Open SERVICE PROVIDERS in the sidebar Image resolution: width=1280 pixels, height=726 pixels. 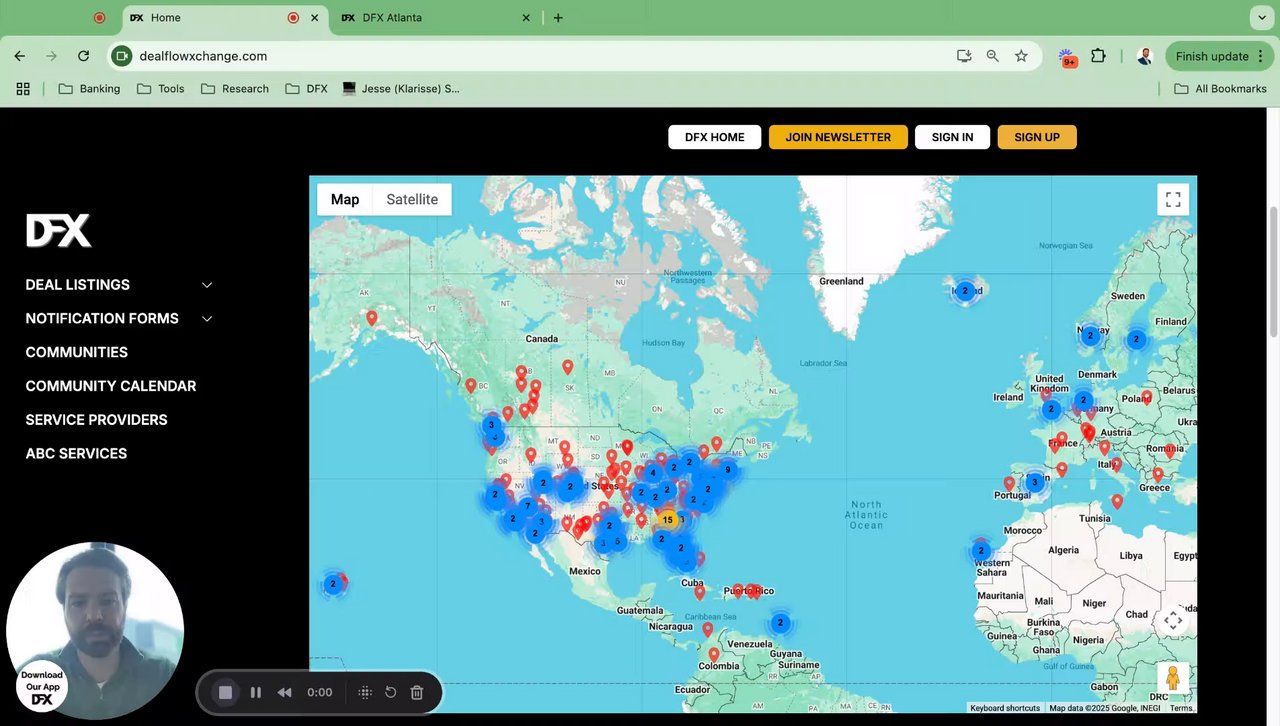97,420
